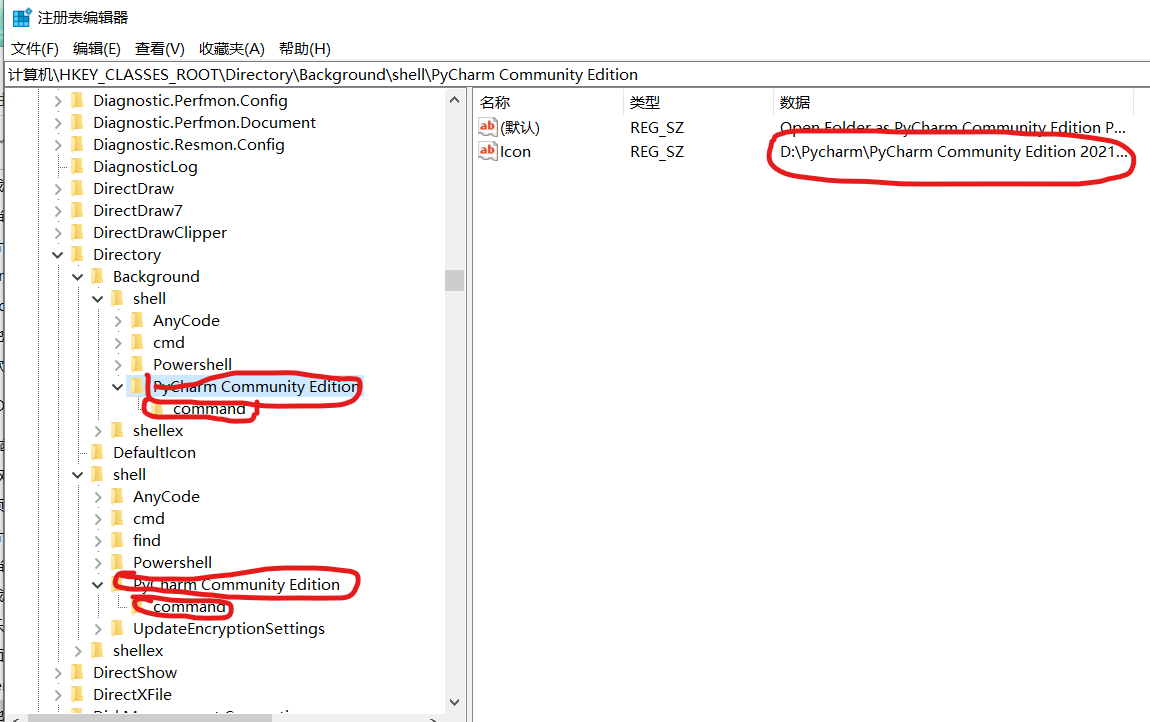Image resolution: width=1150 pixels, height=722 pixels.
Task: Open the 收藏夹(A) menu
Action: click(x=232, y=49)
